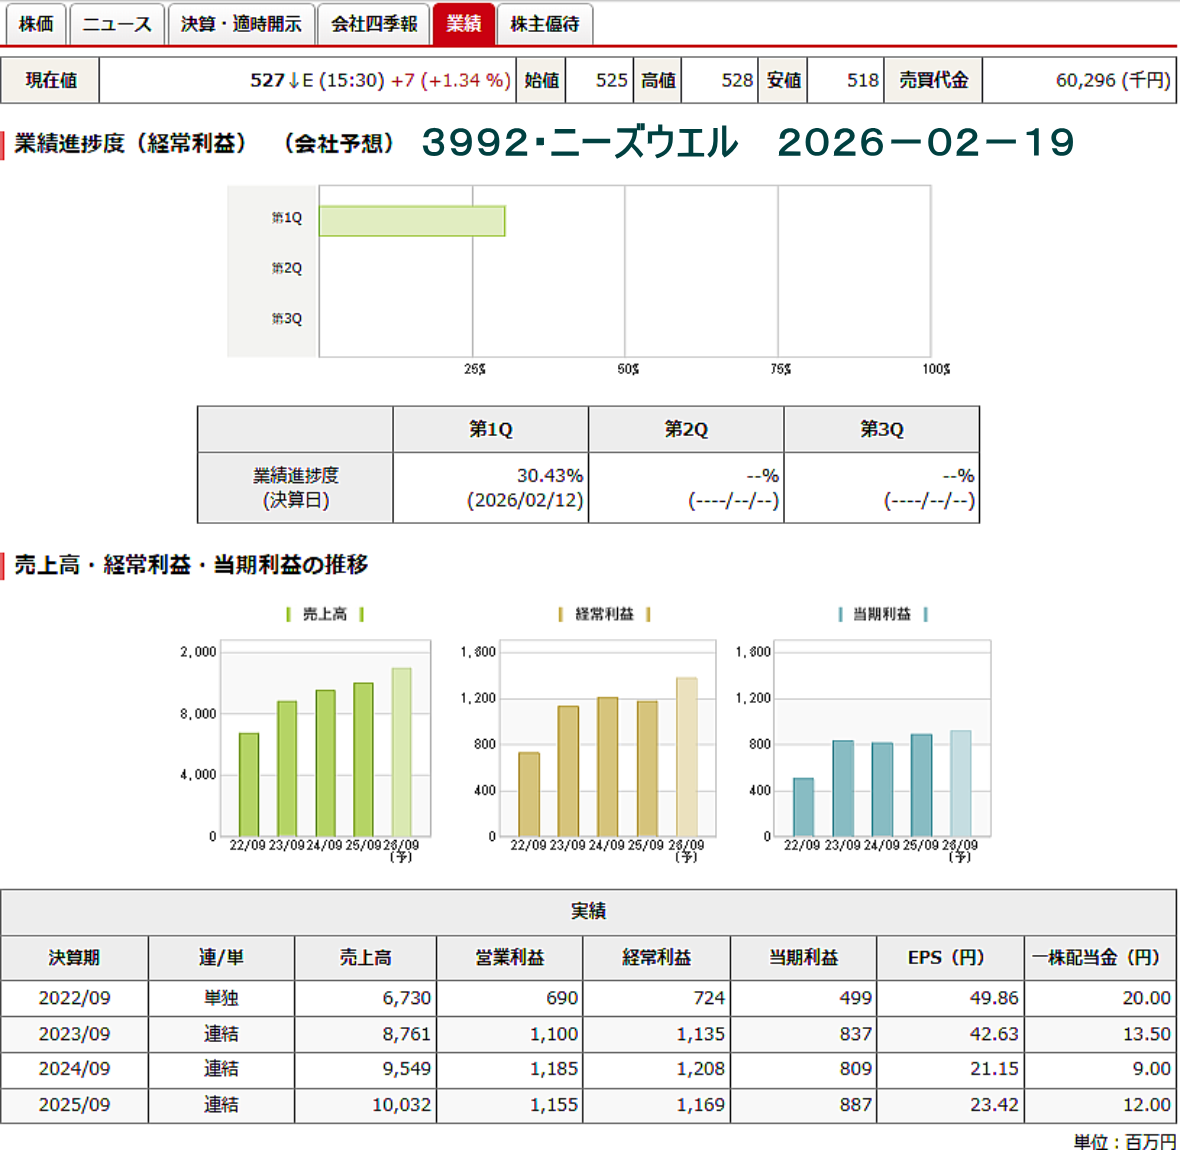
Task: Select the 22/09 bar in 経常利益 chart
Action: click(x=529, y=794)
